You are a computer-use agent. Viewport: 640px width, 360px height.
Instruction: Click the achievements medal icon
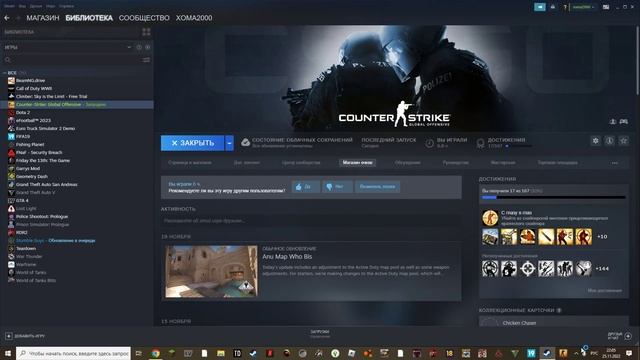click(480, 143)
